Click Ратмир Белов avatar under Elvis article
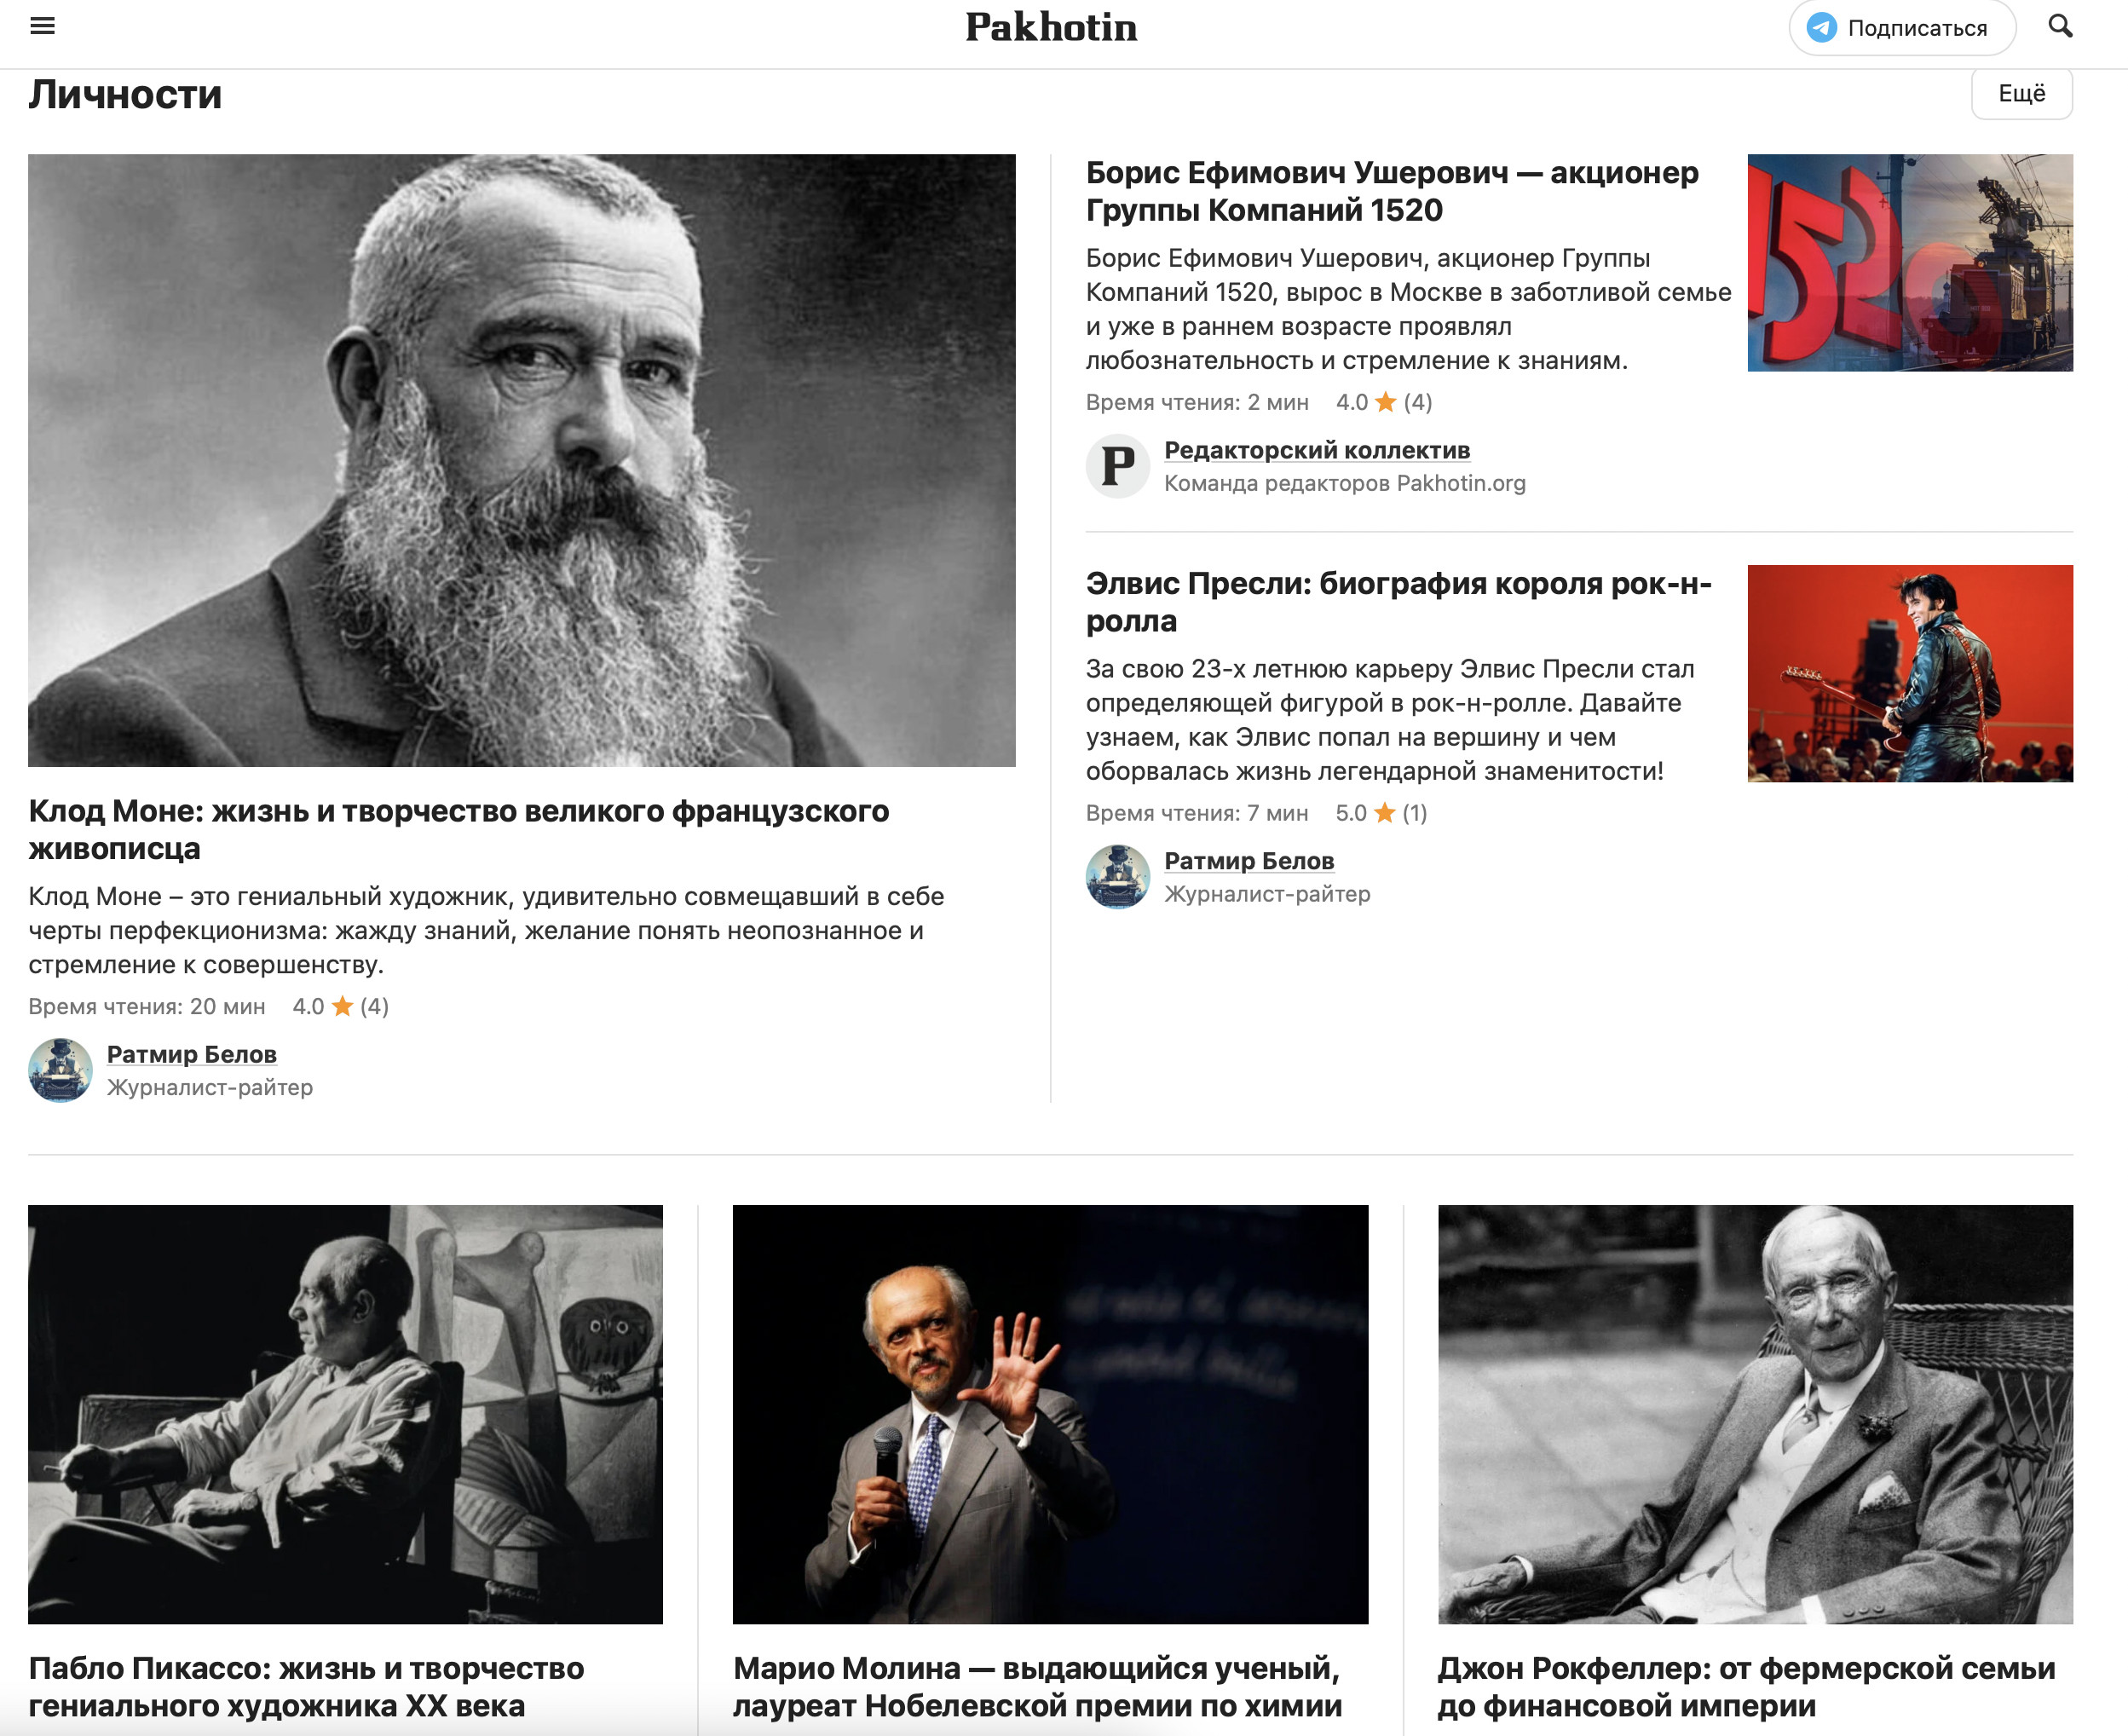 pyautogui.click(x=1117, y=877)
